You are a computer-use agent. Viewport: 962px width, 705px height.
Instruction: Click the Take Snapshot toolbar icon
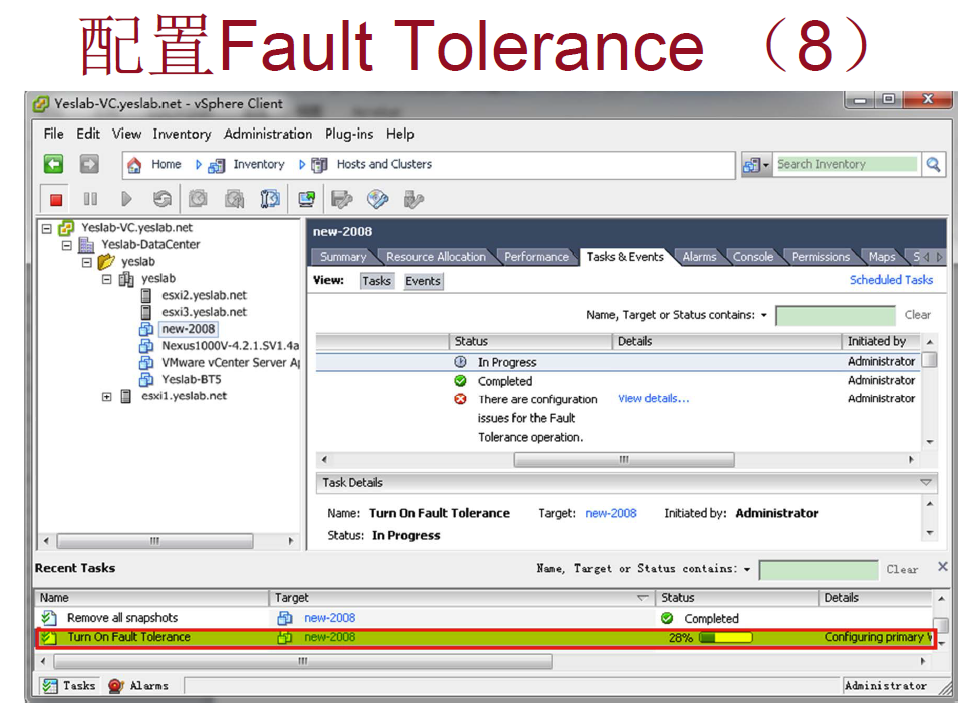click(x=198, y=199)
